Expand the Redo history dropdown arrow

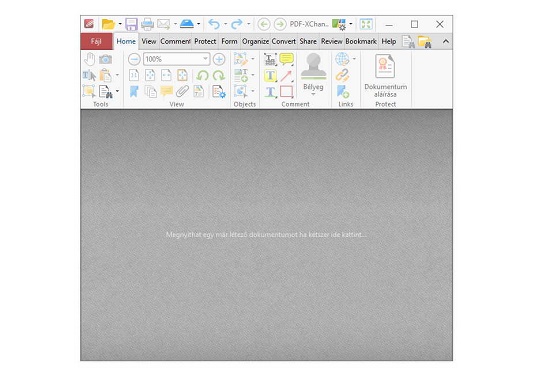(x=248, y=24)
